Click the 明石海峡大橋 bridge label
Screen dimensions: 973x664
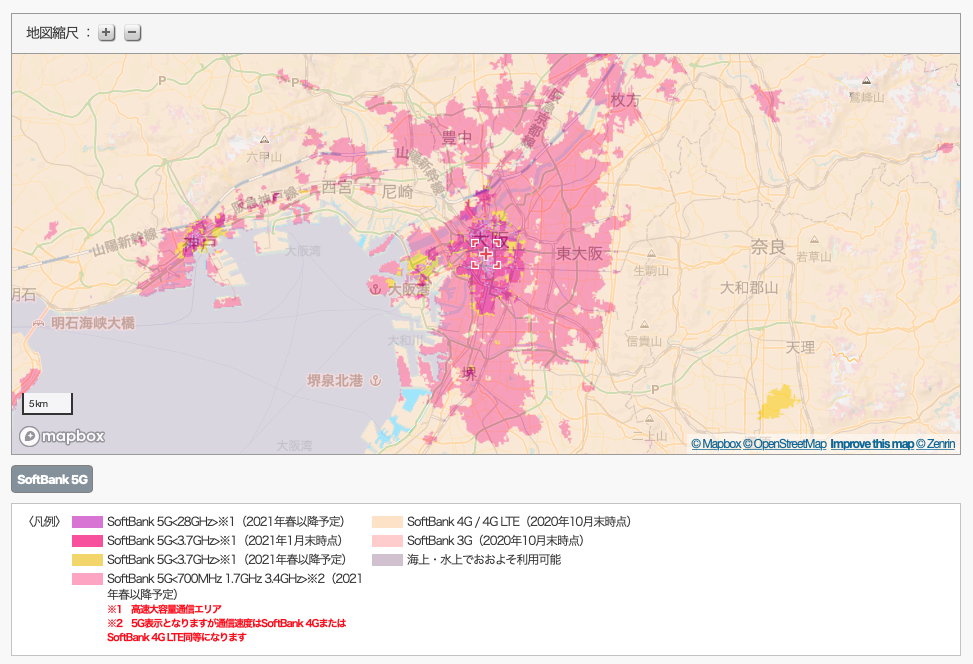coord(93,323)
